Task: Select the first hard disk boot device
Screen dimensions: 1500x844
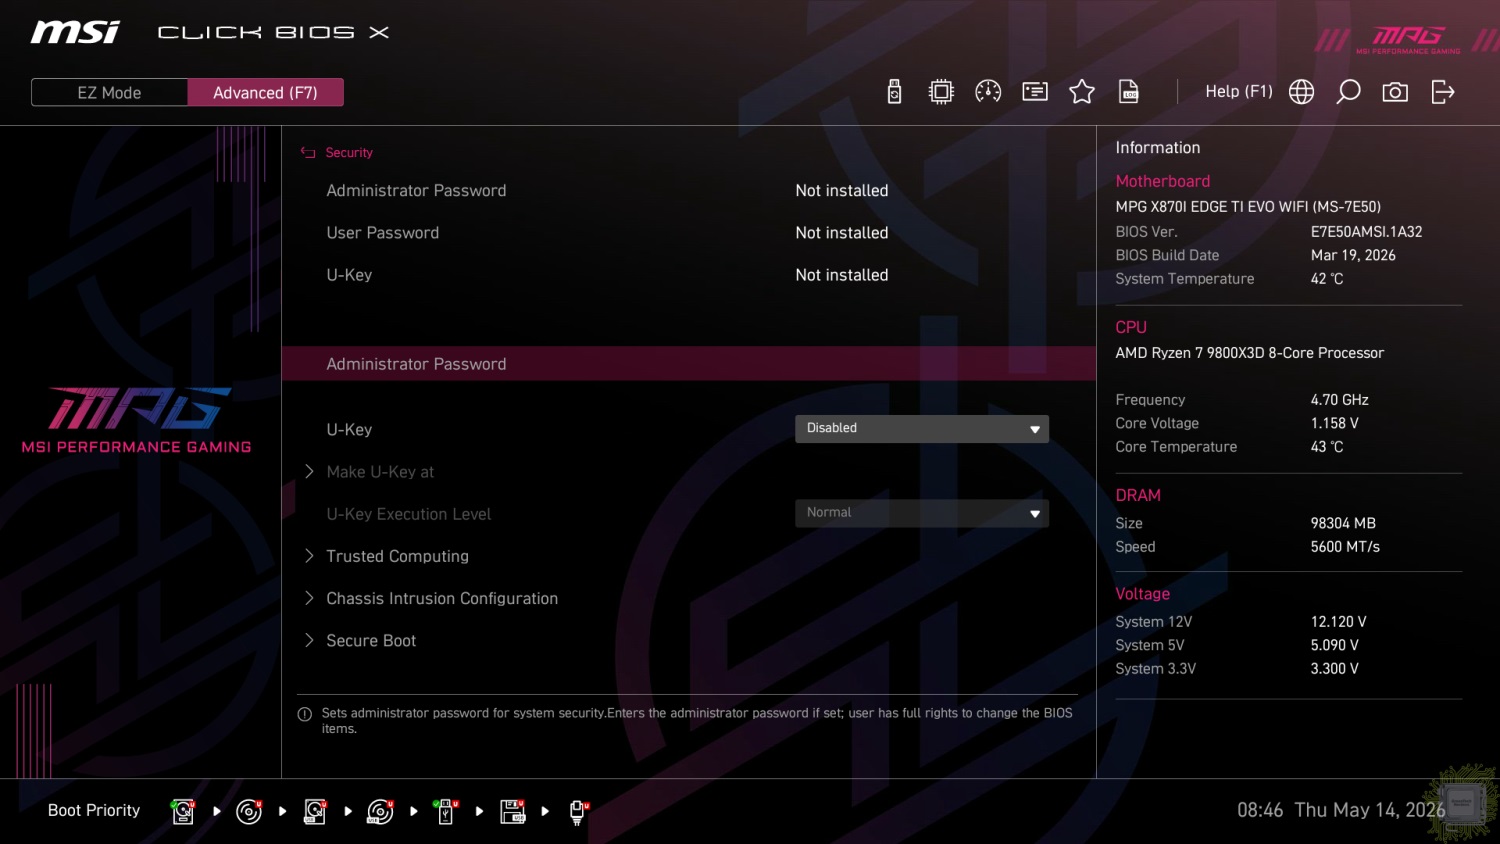Action: click(x=183, y=811)
